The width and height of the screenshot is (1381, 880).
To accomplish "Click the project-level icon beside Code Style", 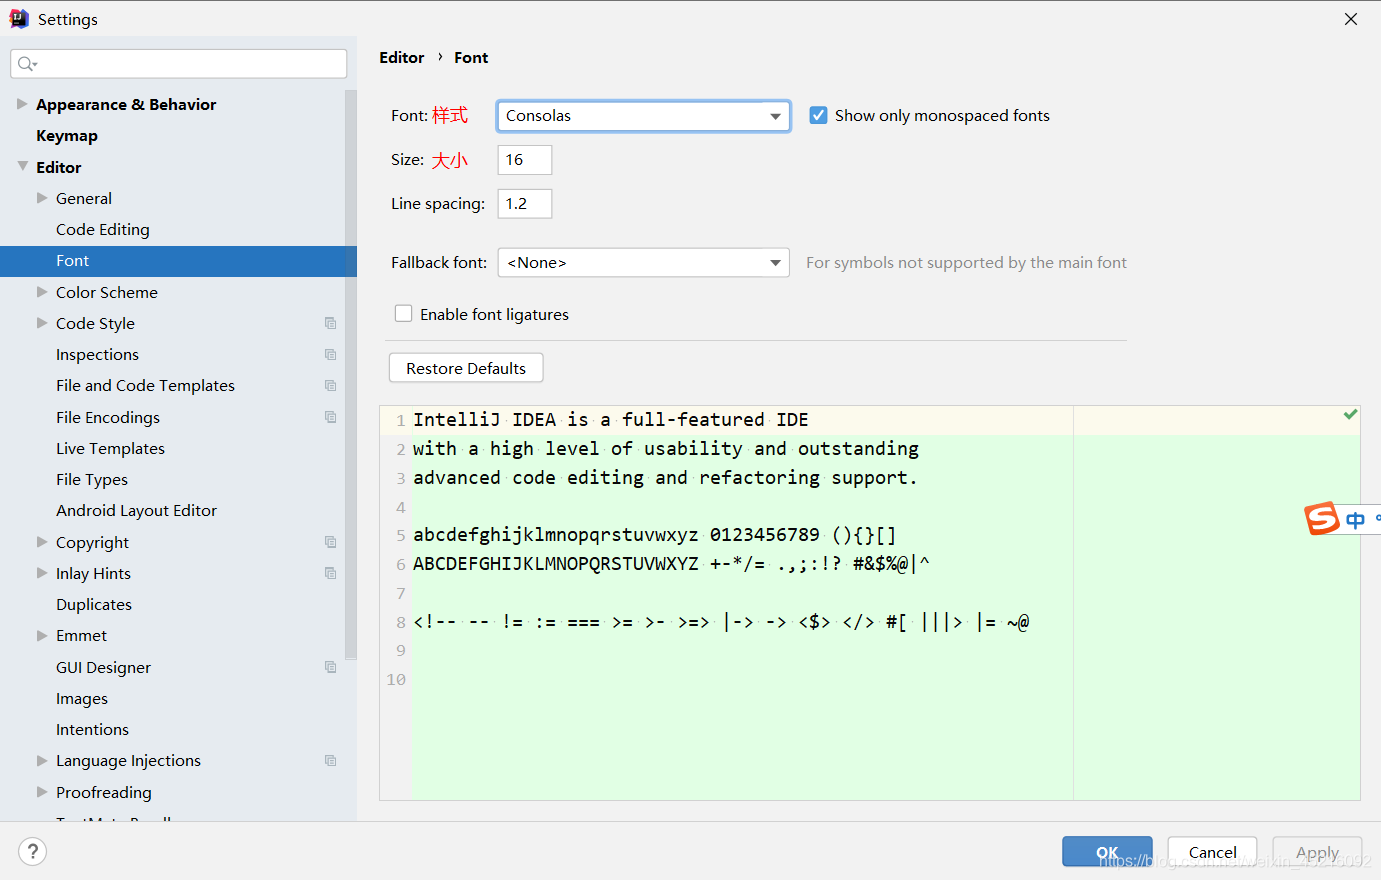I will coord(330,323).
